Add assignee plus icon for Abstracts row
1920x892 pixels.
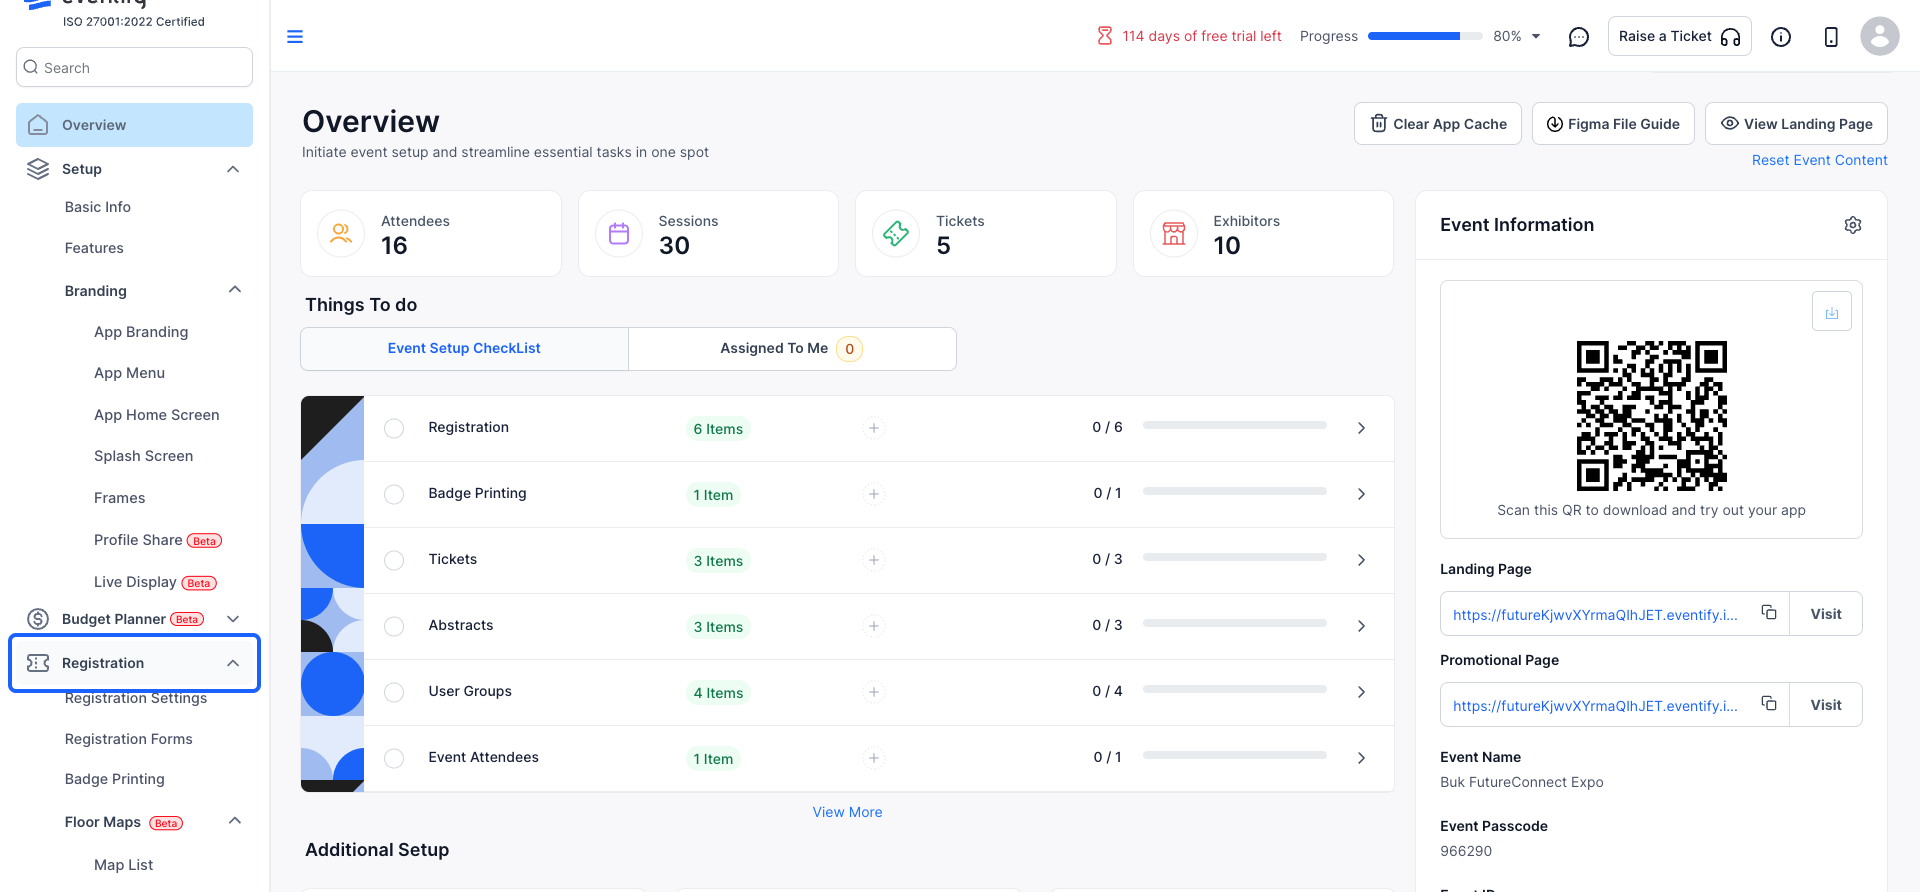click(874, 626)
